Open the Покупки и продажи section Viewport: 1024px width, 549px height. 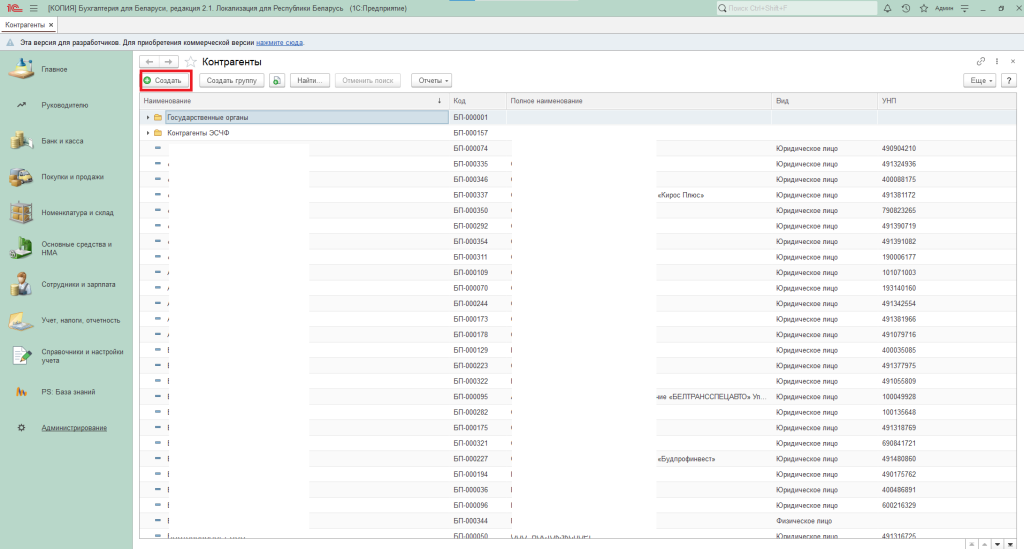72,177
